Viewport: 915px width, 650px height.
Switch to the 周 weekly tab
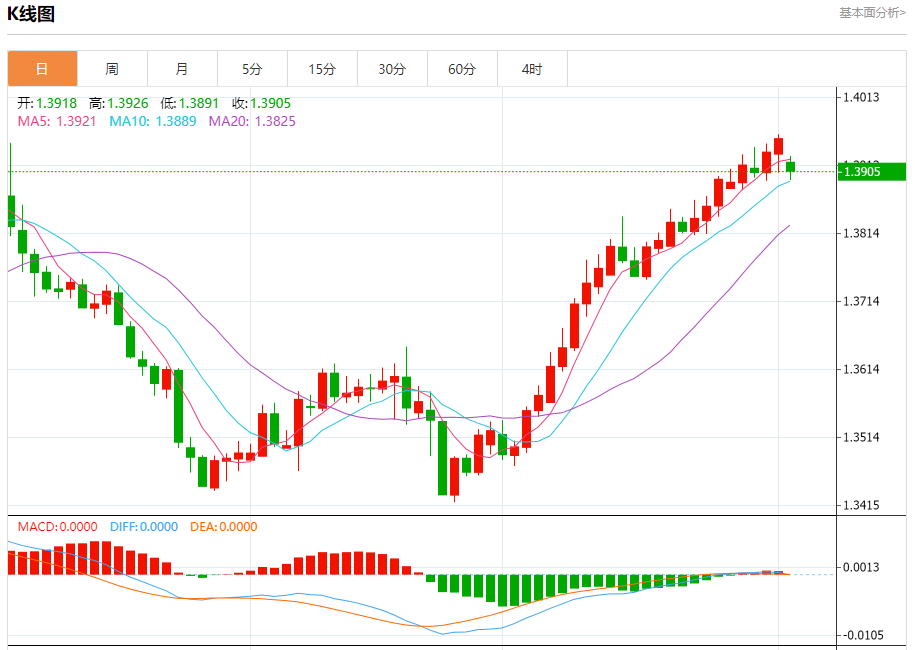pyautogui.click(x=112, y=69)
